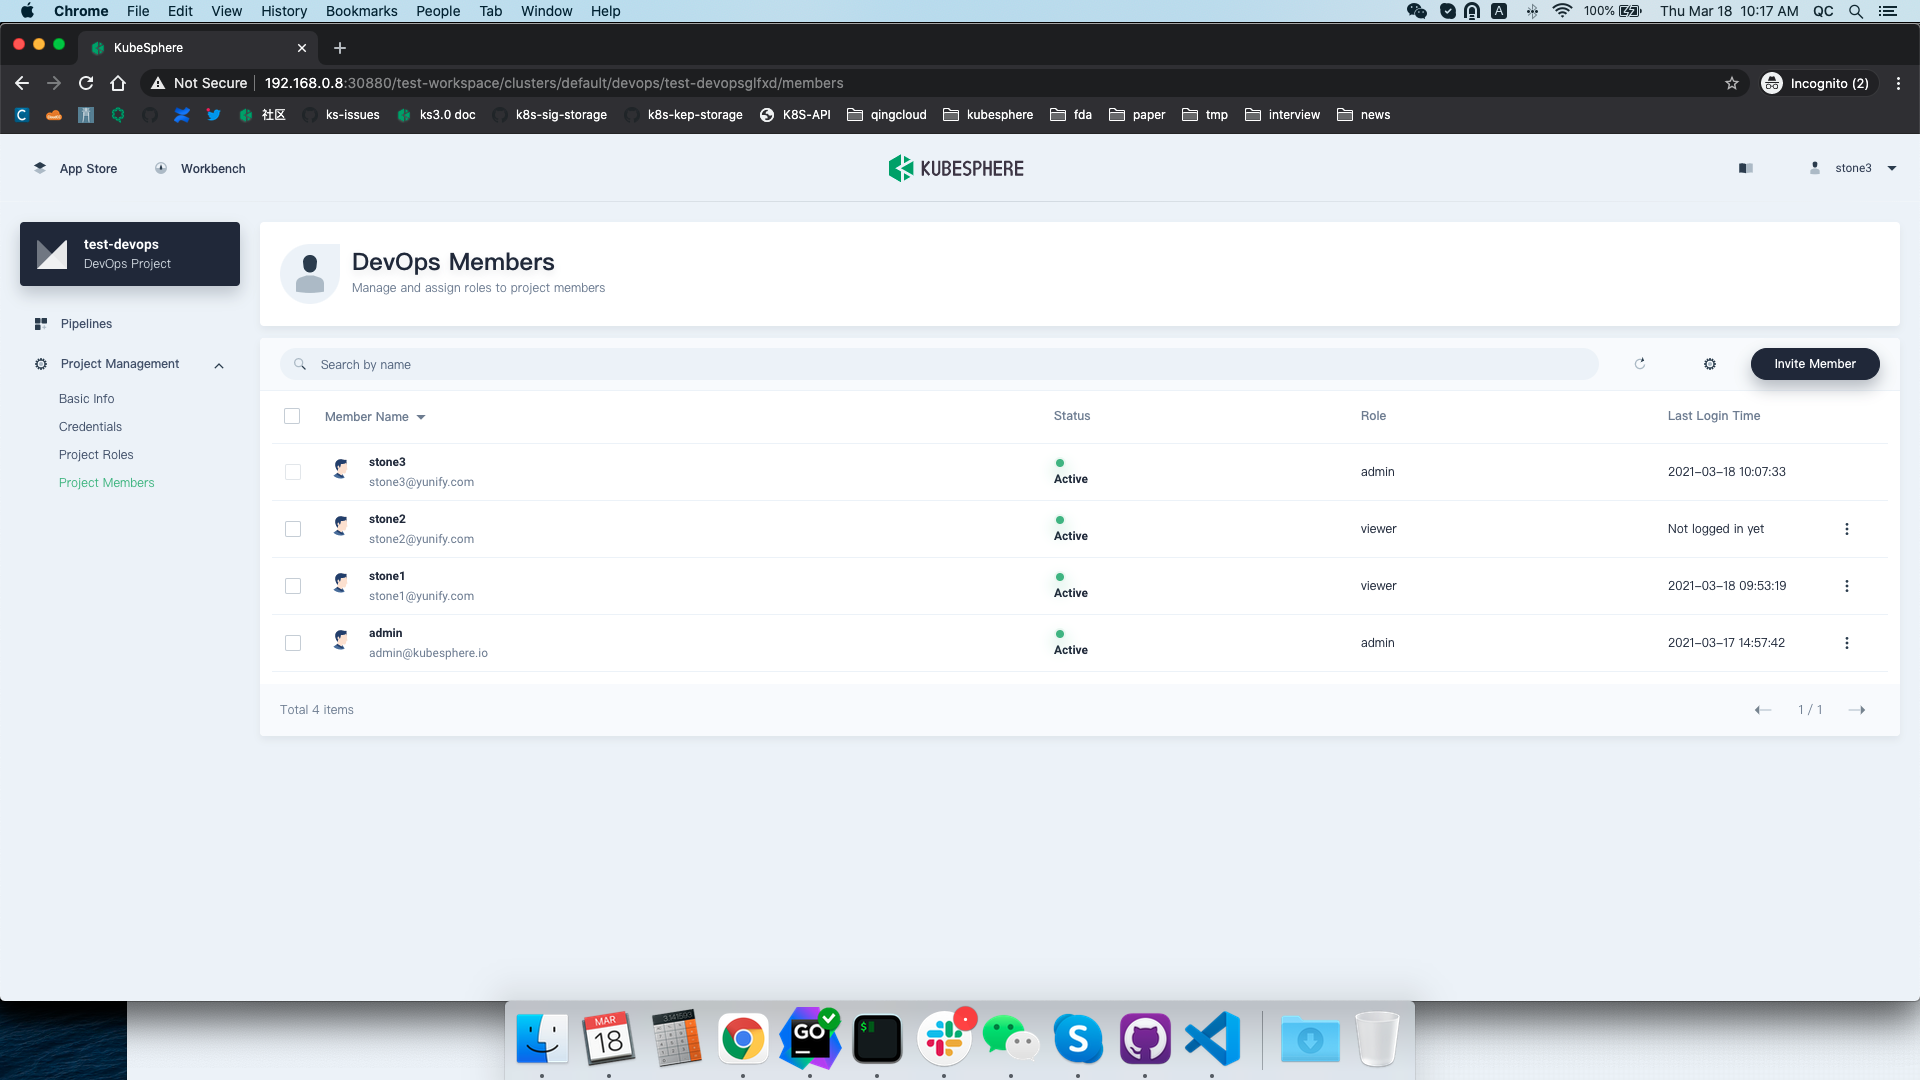The width and height of the screenshot is (1920, 1080).
Task: Open Project Roles page
Action: tap(96, 455)
